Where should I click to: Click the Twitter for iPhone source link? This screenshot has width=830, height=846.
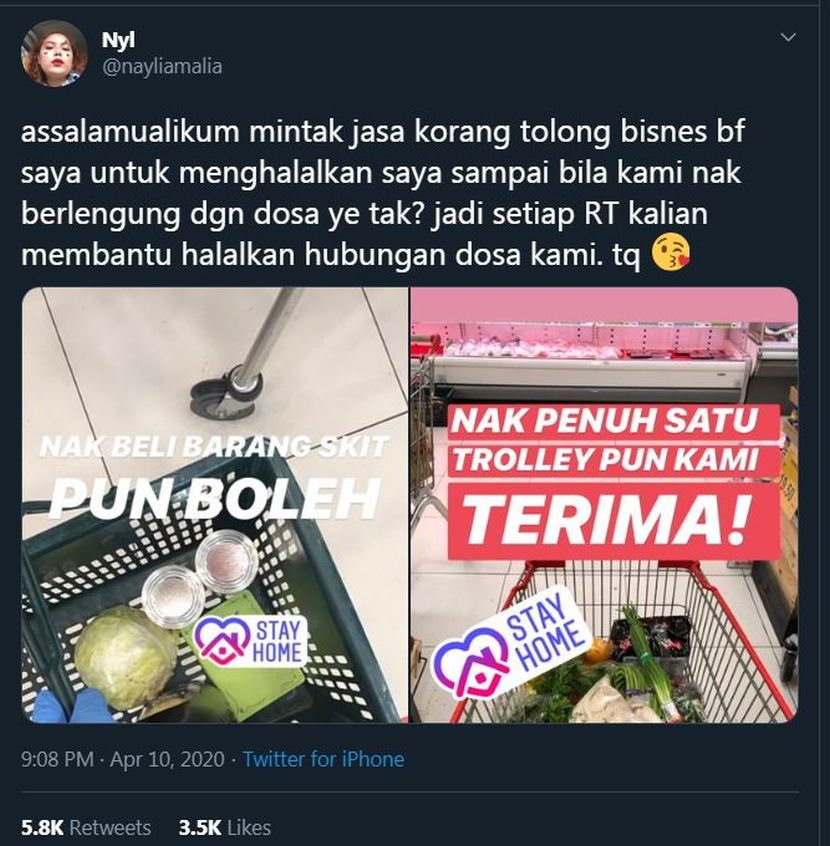tap(323, 759)
